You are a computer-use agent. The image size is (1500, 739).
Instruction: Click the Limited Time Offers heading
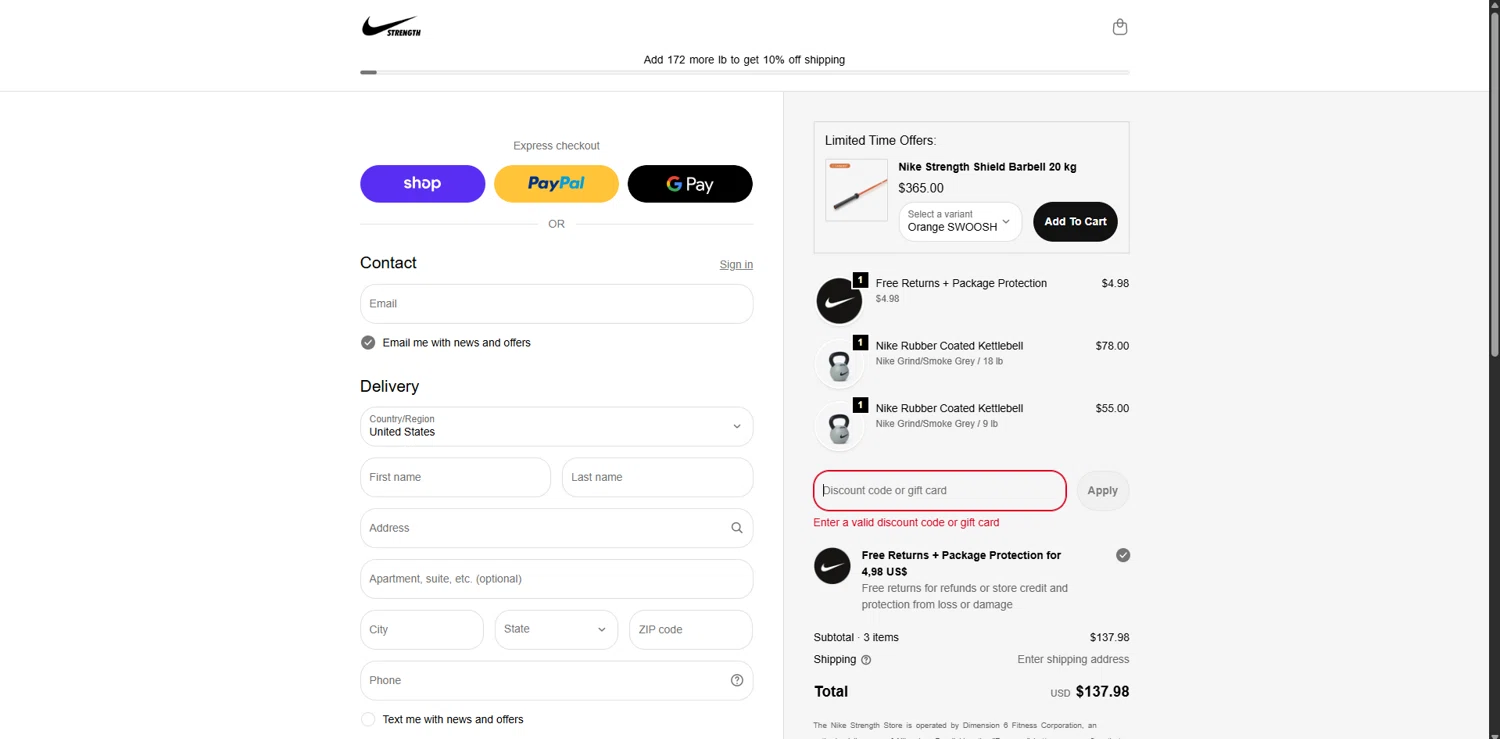(x=880, y=141)
